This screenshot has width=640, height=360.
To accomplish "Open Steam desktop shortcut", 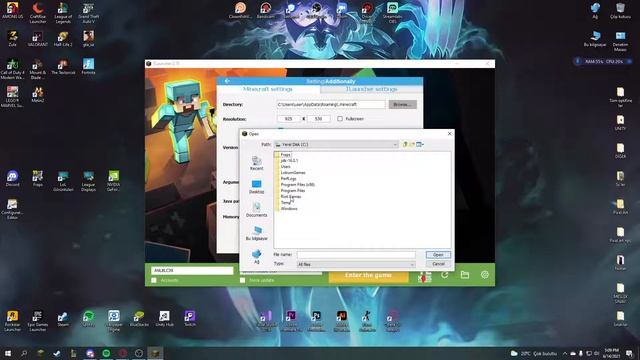I will point(63,319).
